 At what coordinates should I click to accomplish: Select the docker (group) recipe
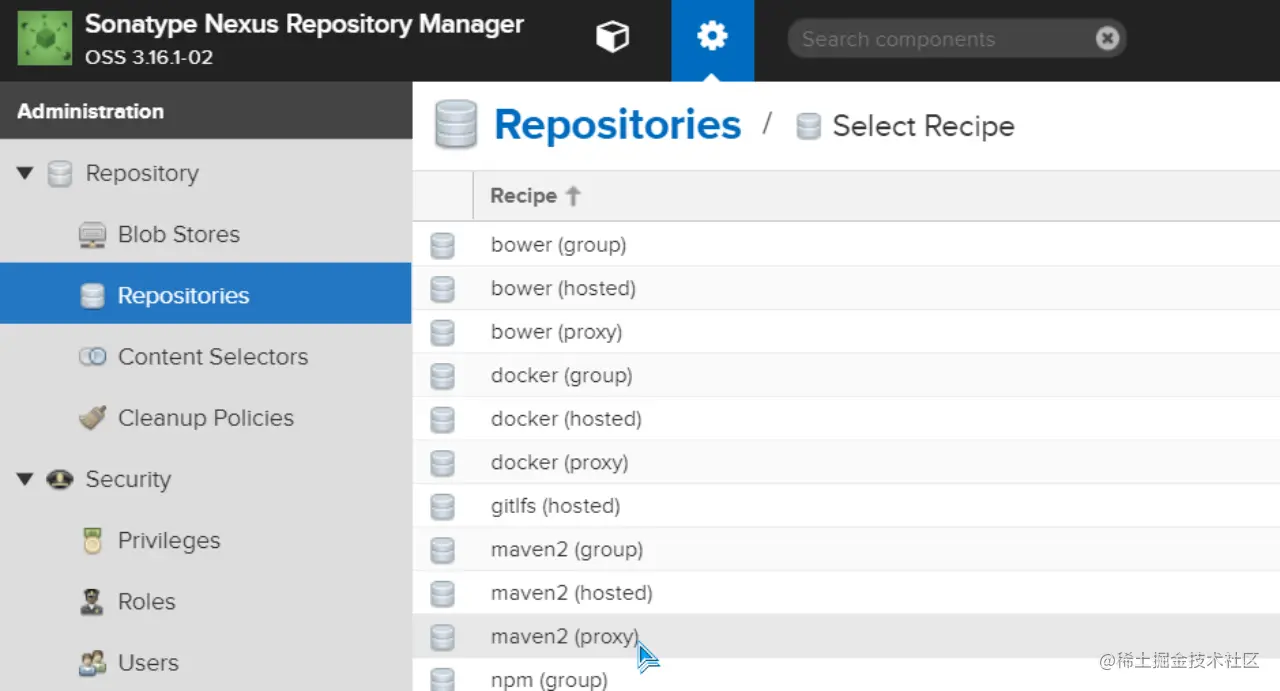coord(846,376)
